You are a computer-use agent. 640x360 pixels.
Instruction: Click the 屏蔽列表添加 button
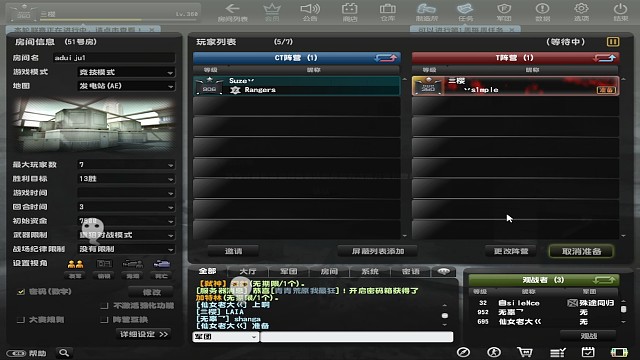(x=378, y=251)
